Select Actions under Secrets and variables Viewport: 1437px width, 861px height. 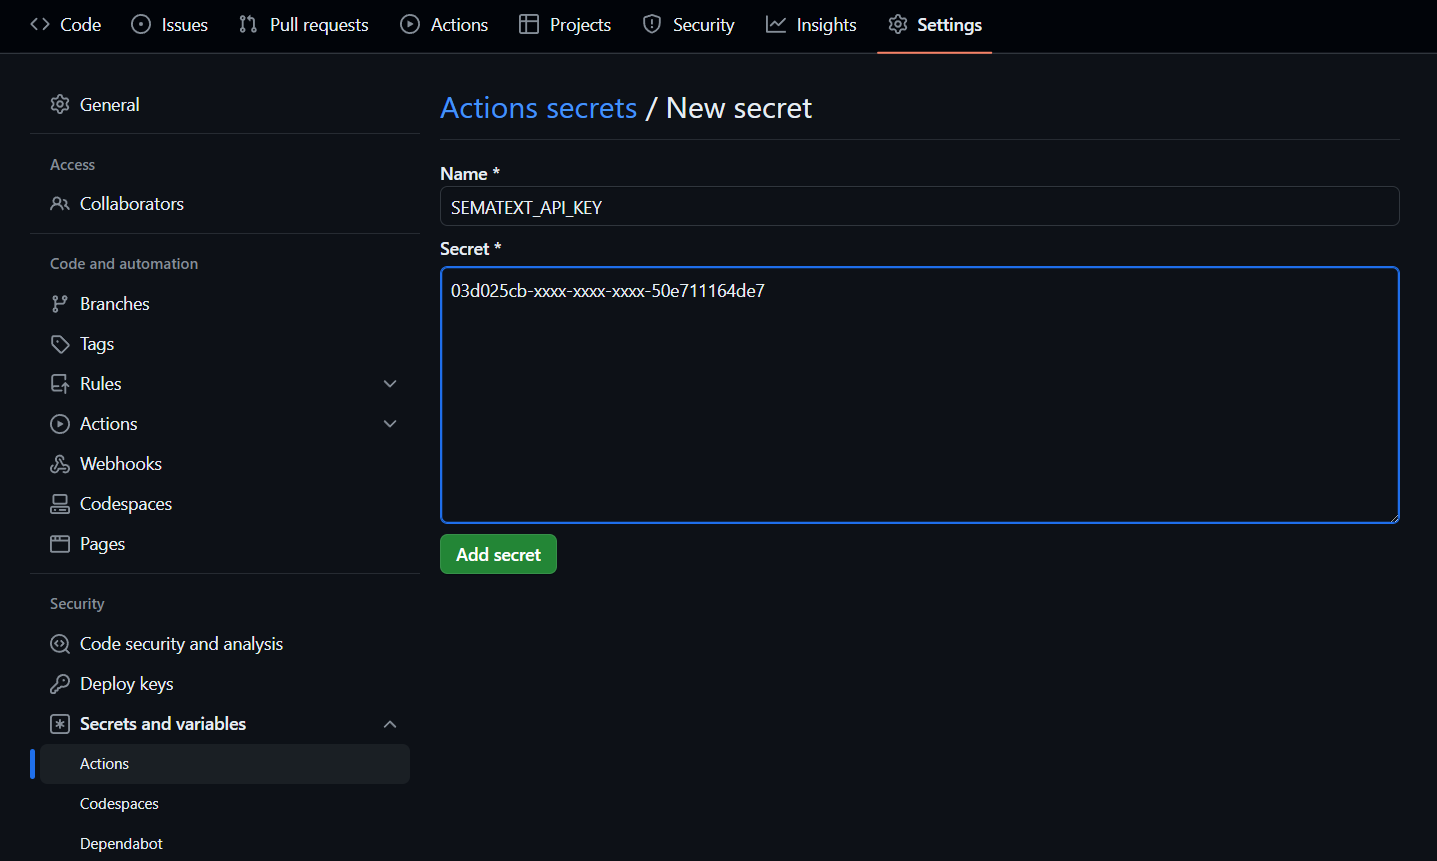pyautogui.click(x=225, y=764)
